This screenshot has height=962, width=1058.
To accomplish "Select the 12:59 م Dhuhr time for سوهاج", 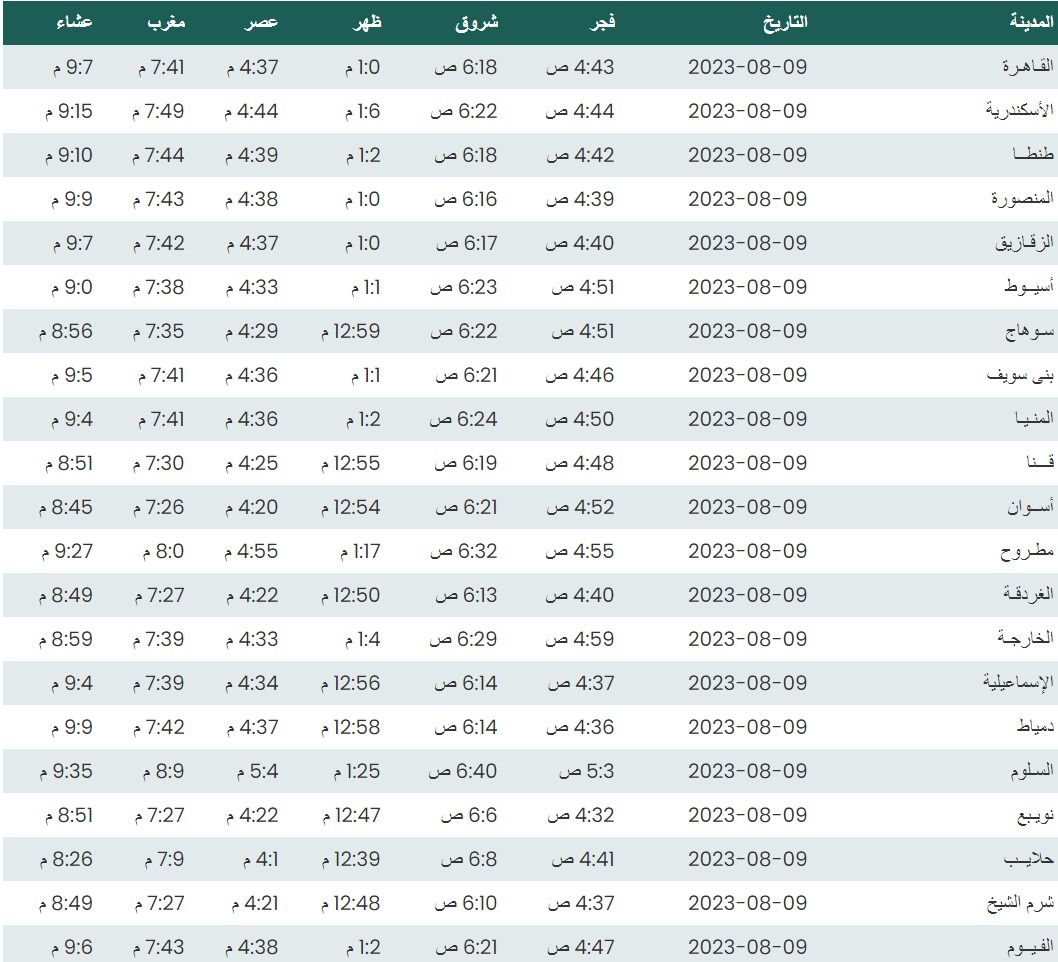I will [350, 331].
